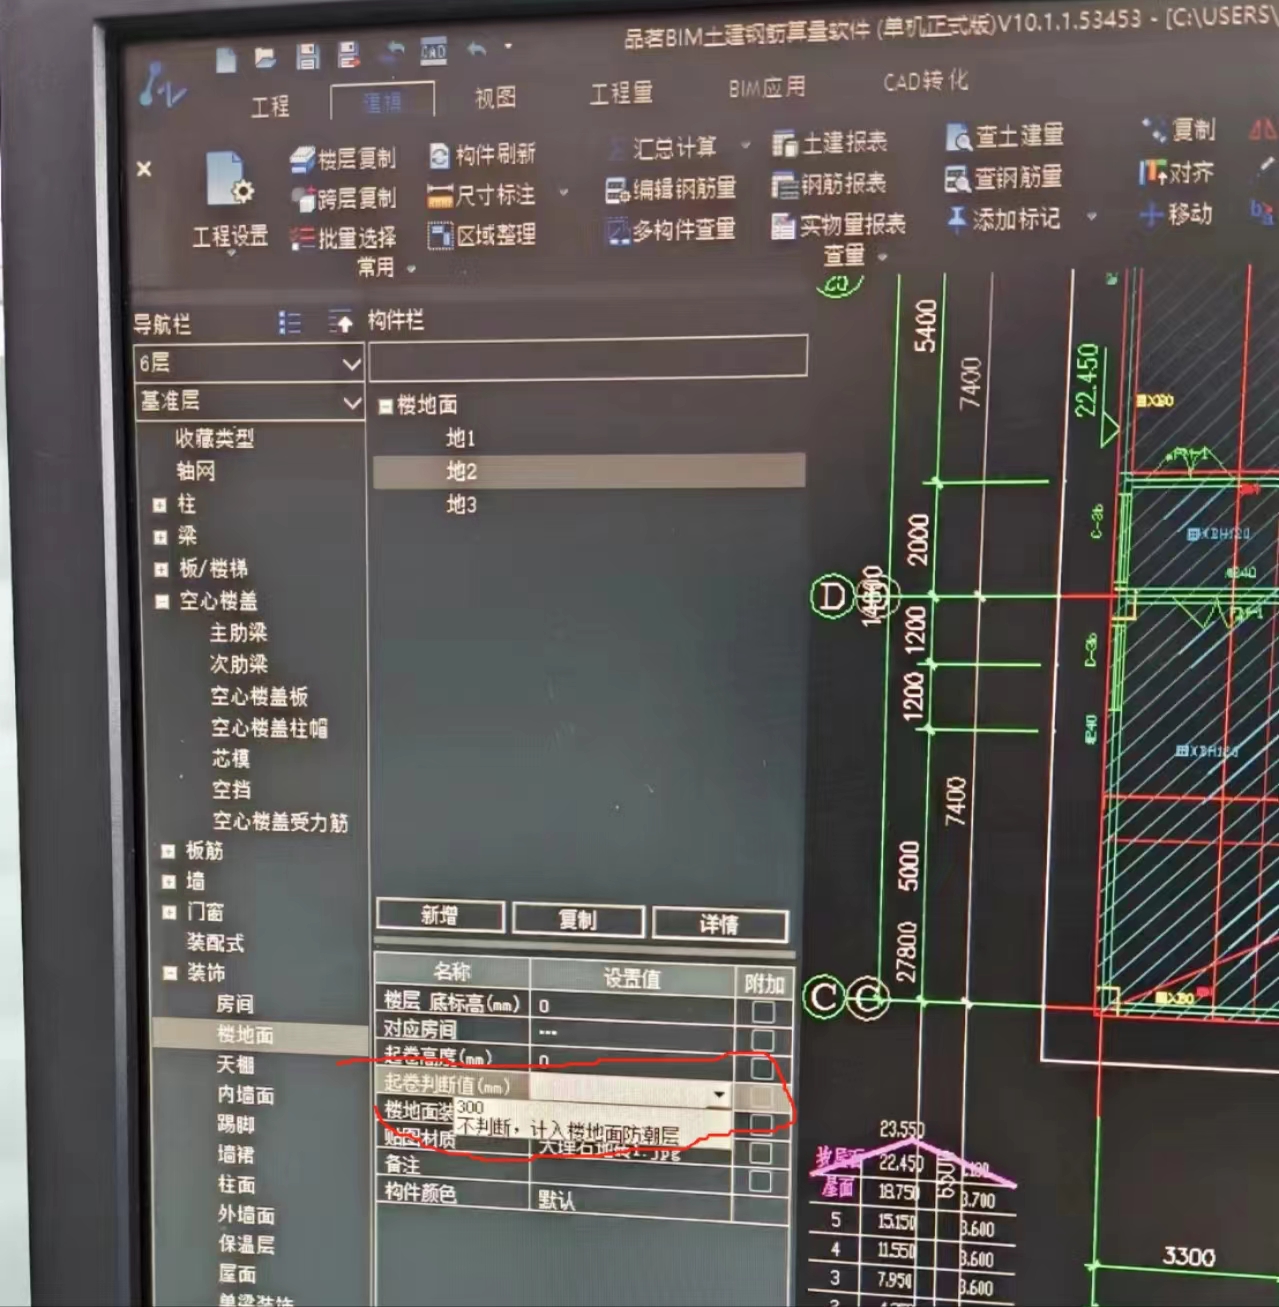Click the component search field under 构件栏
1279x1307 pixels.
tap(588, 359)
